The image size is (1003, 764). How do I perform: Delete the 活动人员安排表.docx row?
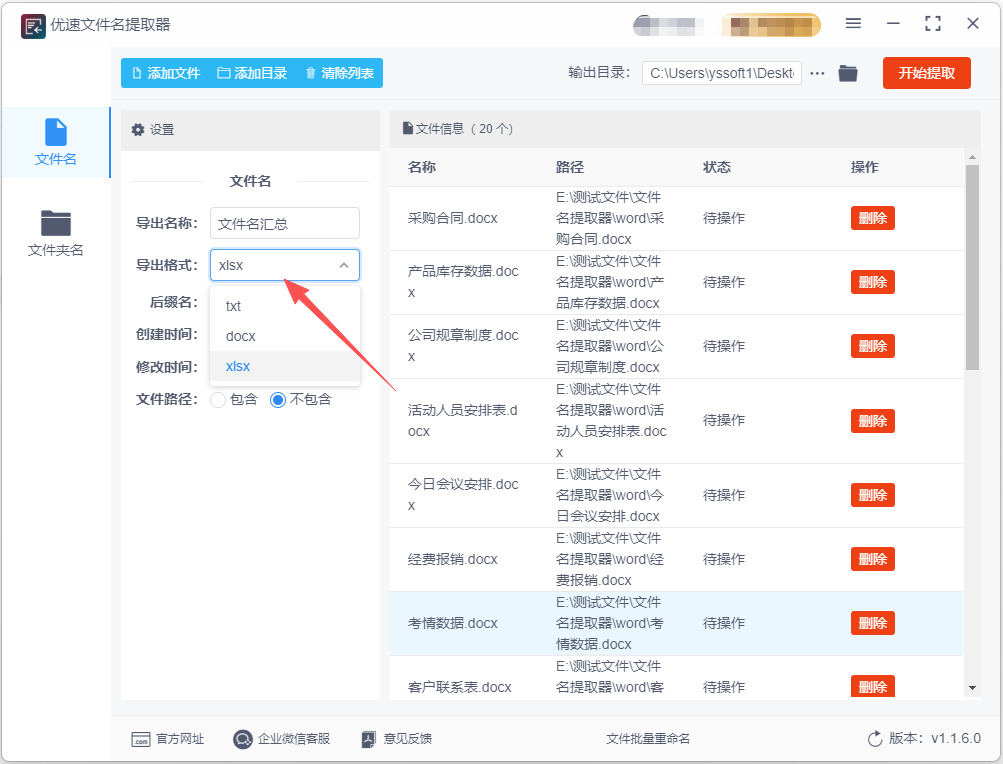click(873, 421)
